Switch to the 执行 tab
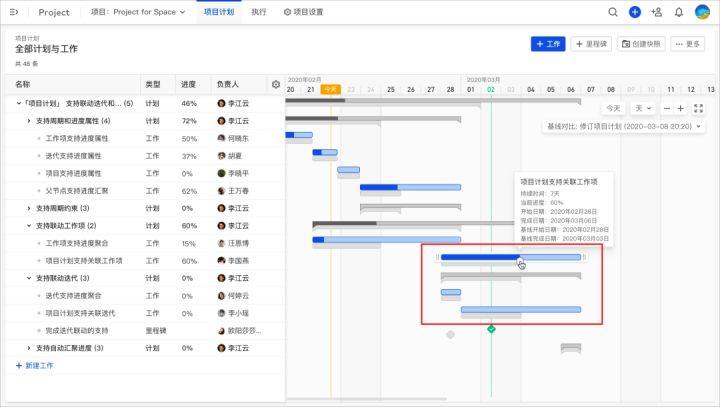Screen dimensions: 720x407 pyautogui.click(x=259, y=12)
